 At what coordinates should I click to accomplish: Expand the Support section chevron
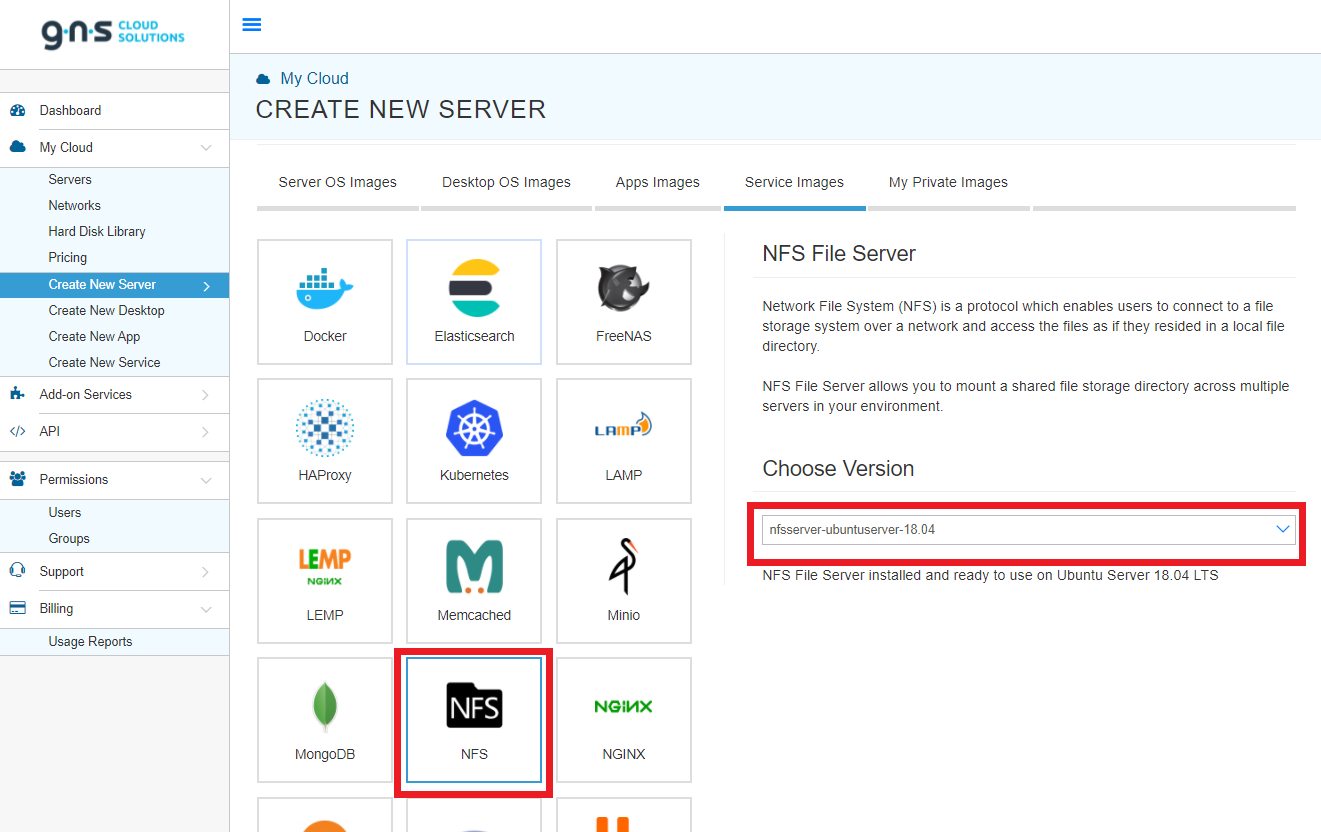click(206, 572)
